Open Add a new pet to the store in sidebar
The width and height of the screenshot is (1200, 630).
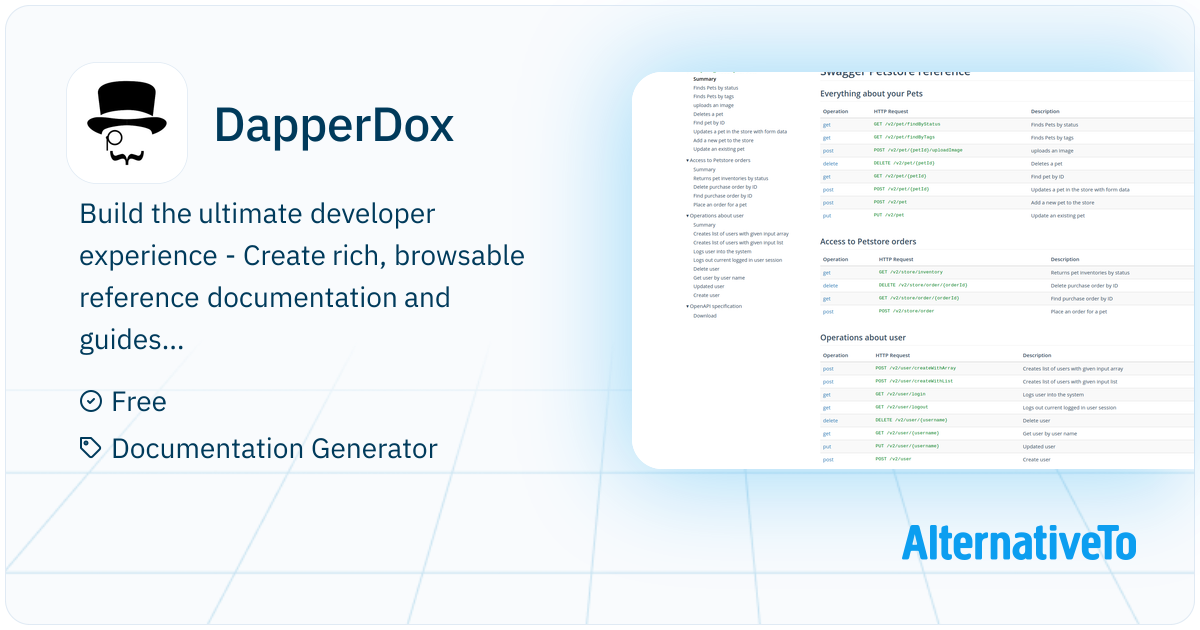coord(723,140)
